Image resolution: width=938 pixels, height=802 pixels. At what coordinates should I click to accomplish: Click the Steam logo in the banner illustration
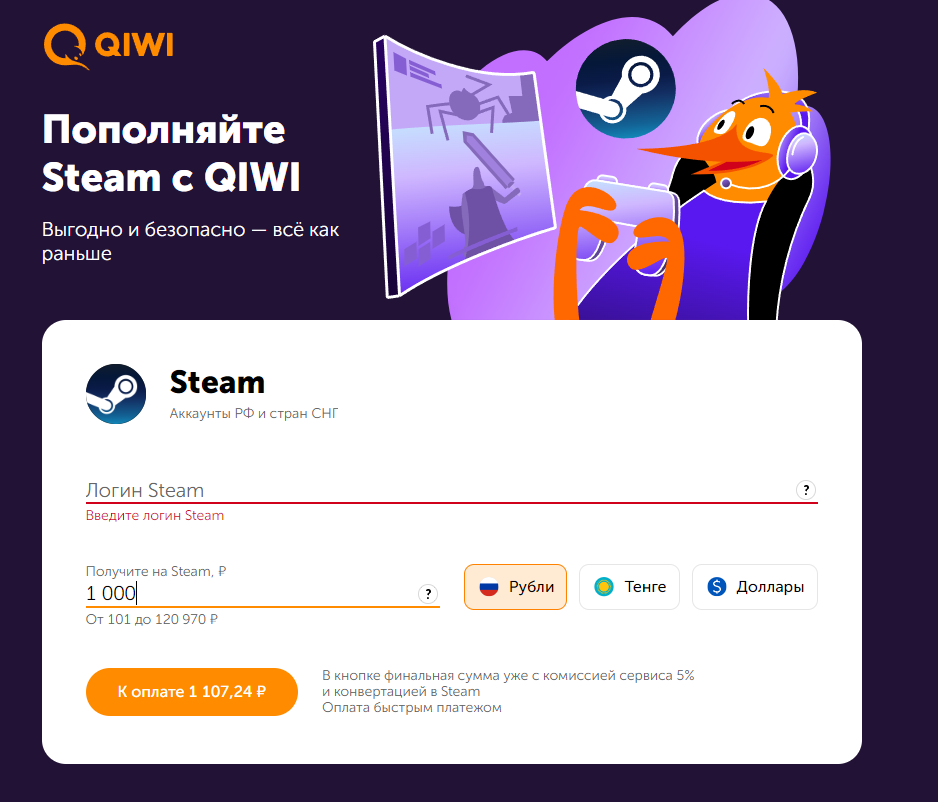(x=626, y=89)
